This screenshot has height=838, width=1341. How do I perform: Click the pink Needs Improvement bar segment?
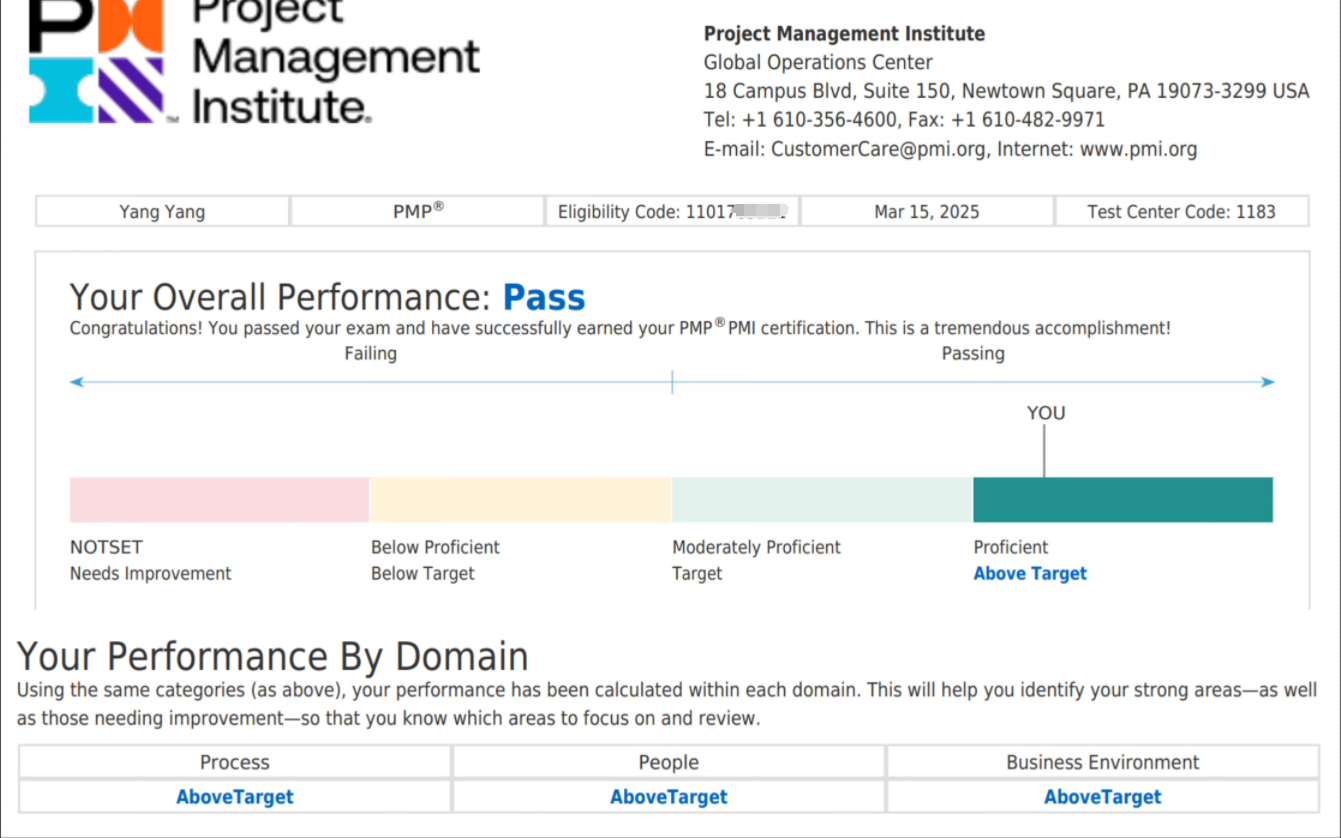point(219,500)
